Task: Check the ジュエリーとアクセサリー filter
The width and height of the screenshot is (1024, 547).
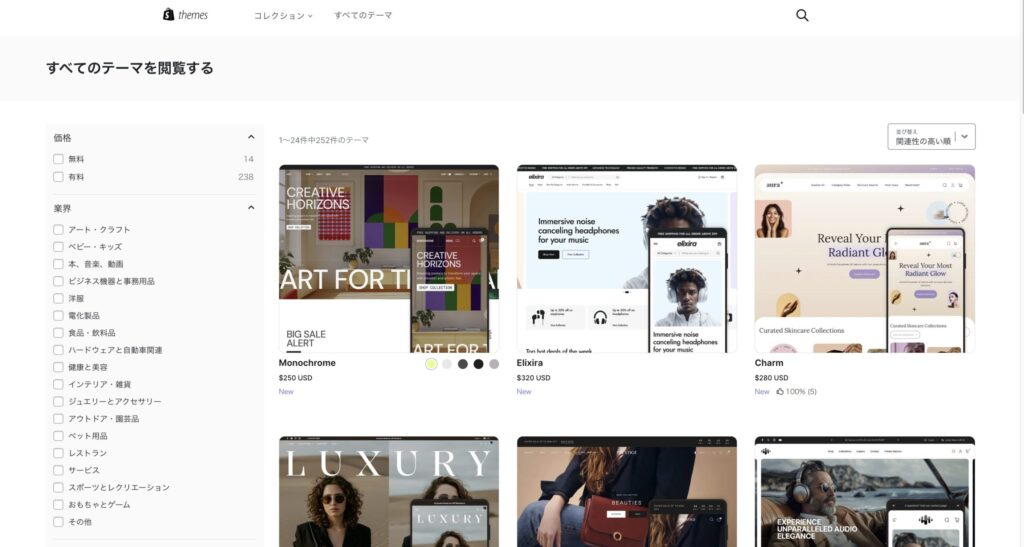Action: point(58,401)
